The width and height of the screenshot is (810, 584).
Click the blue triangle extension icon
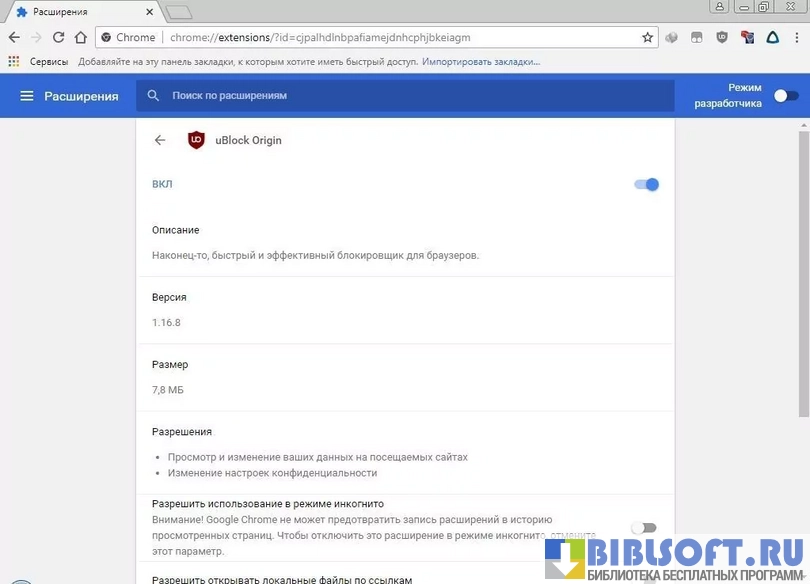(772, 37)
